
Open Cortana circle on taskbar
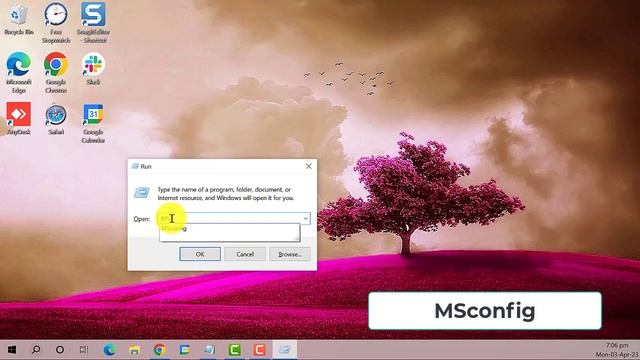(x=60, y=350)
